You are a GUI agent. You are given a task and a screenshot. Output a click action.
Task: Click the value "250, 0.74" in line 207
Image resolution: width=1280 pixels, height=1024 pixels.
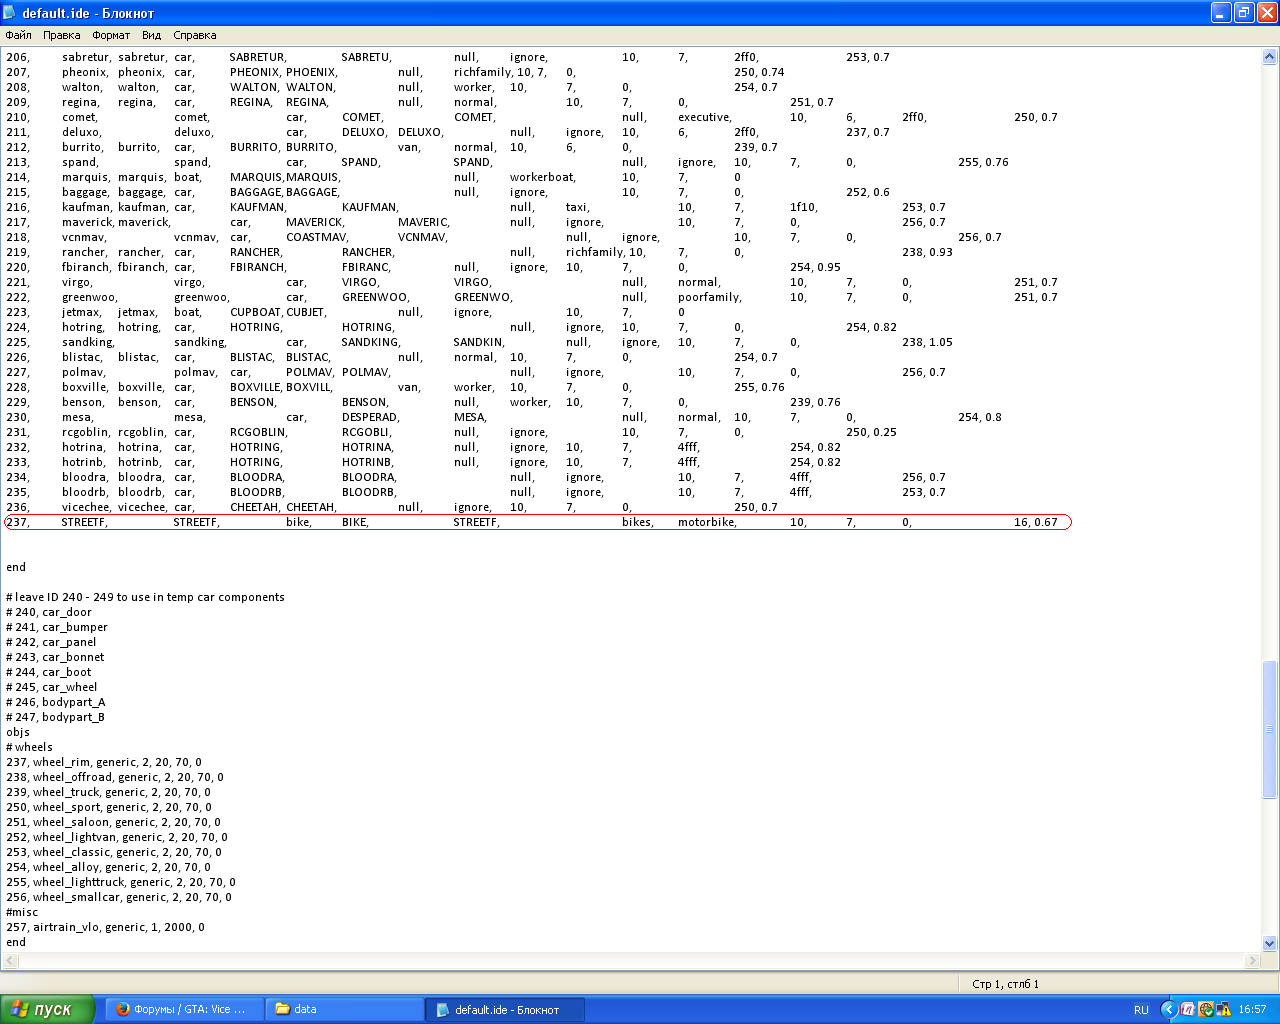(759, 72)
